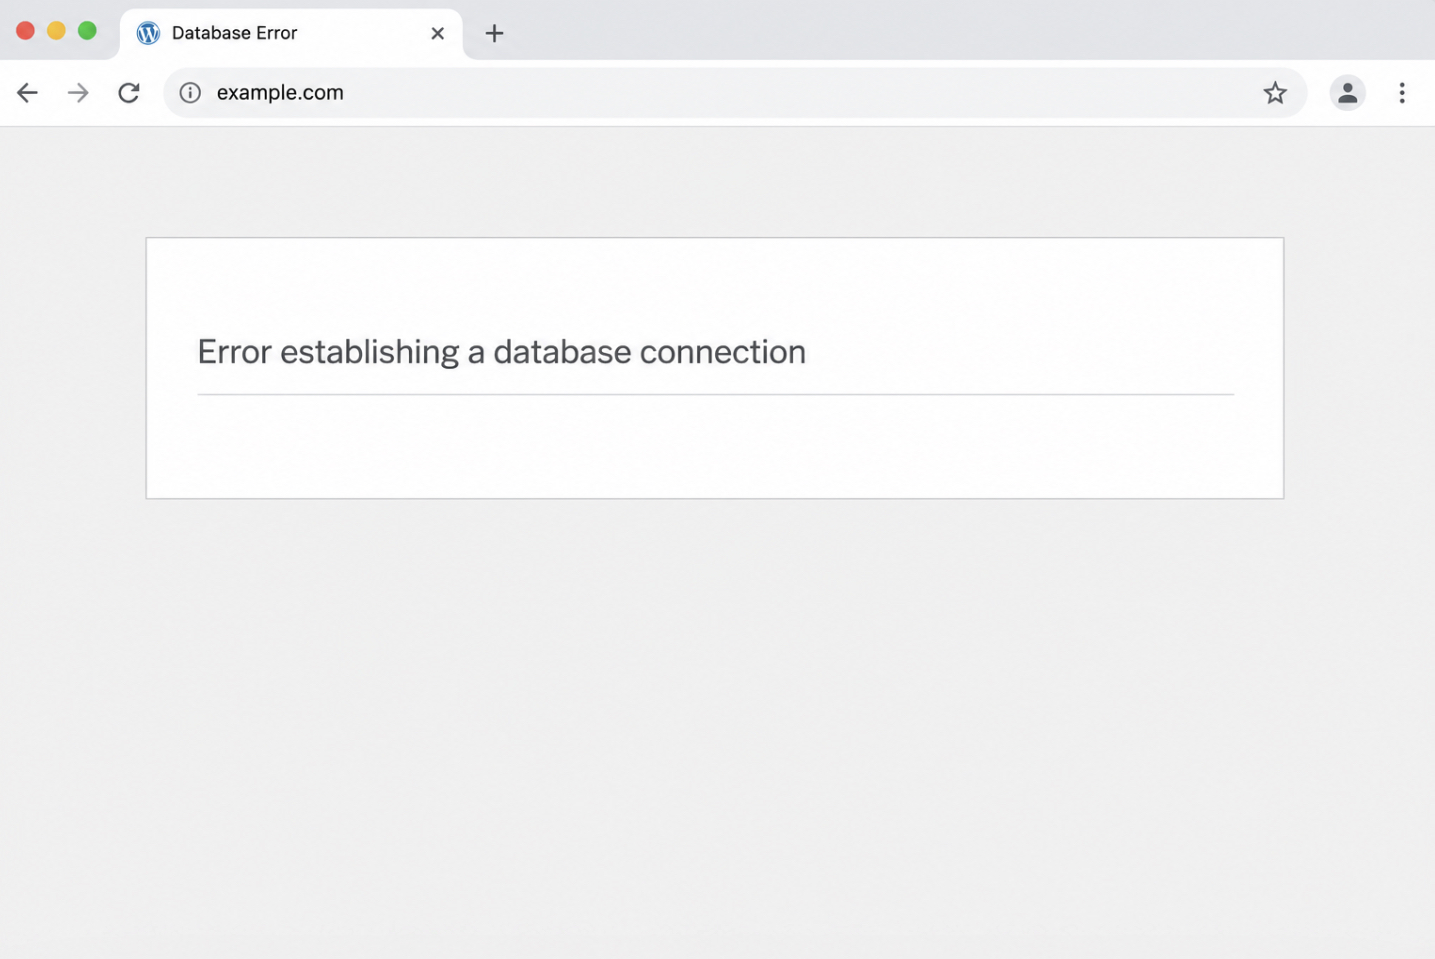Image resolution: width=1435 pixels, height=959 pixels.
Task: Click the WordPress favicon on the tab
Action: pyautogui.click(x=148, y=33)
